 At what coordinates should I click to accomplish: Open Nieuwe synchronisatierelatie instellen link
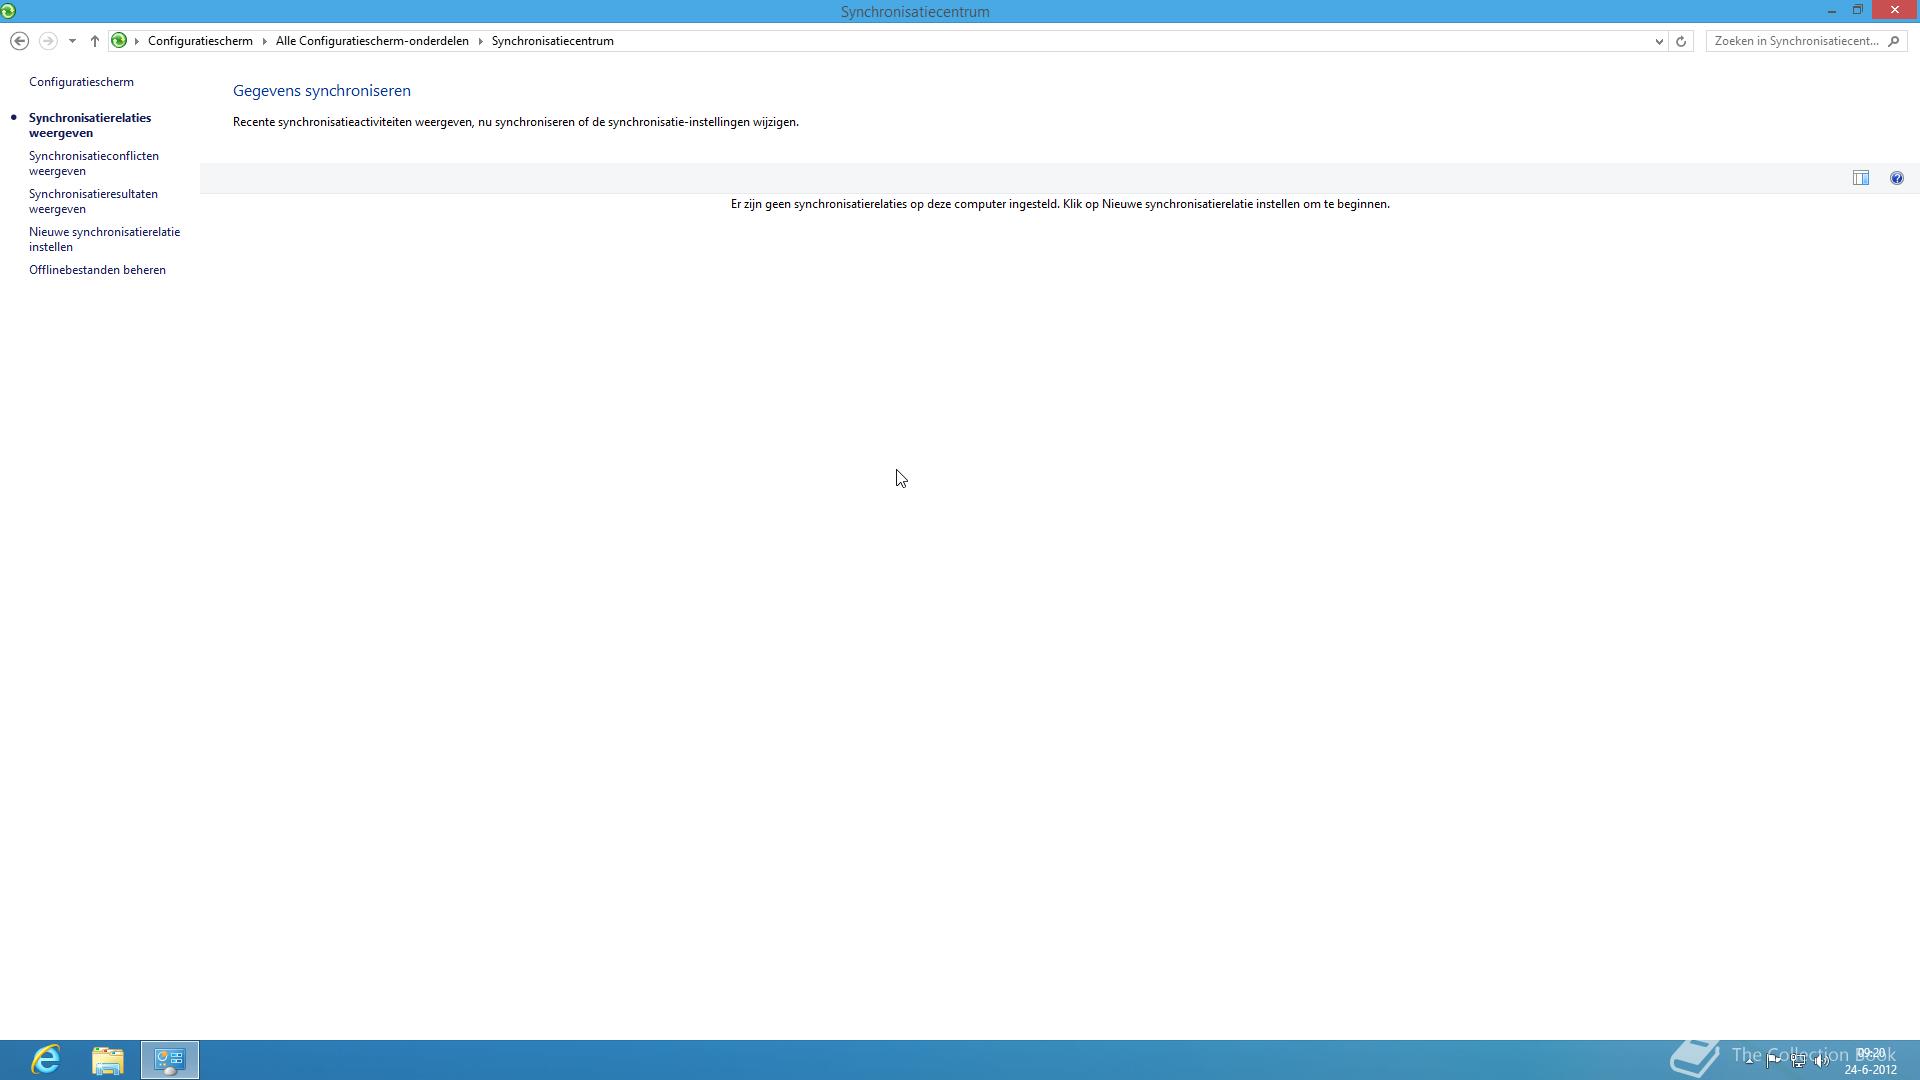(104, 239)
